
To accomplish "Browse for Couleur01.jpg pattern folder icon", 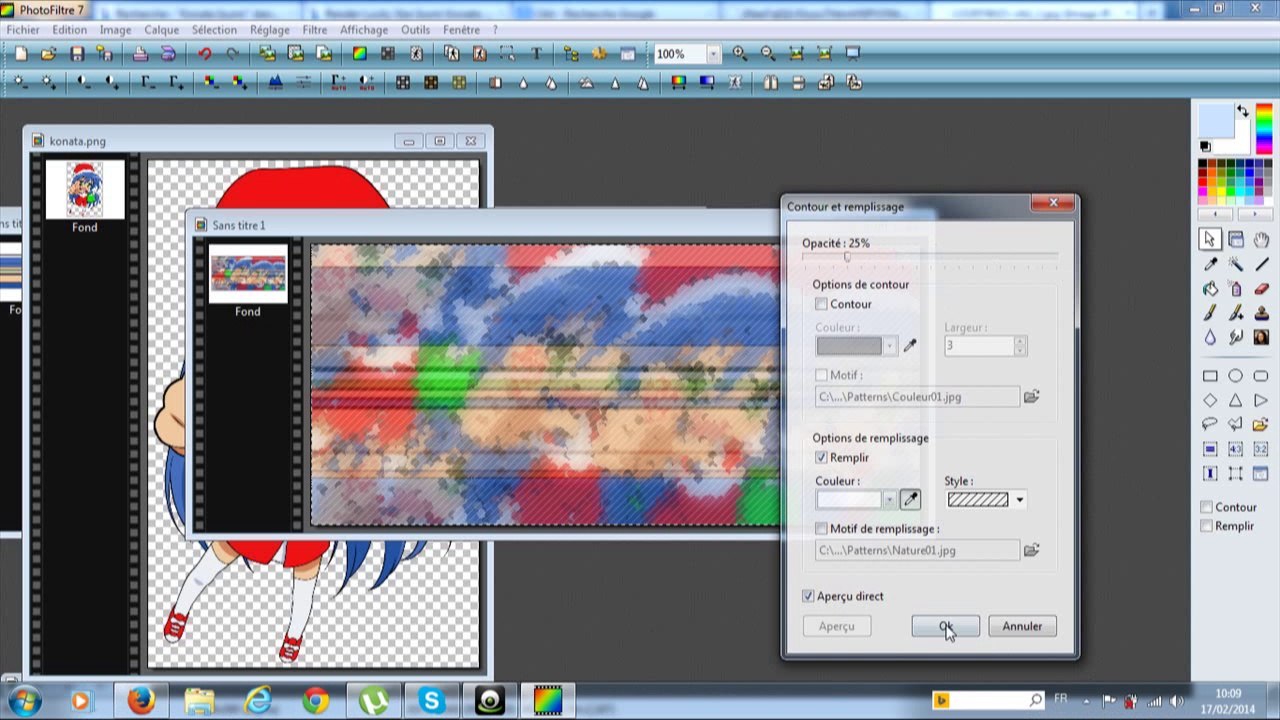I will (x=1031, y=397).
